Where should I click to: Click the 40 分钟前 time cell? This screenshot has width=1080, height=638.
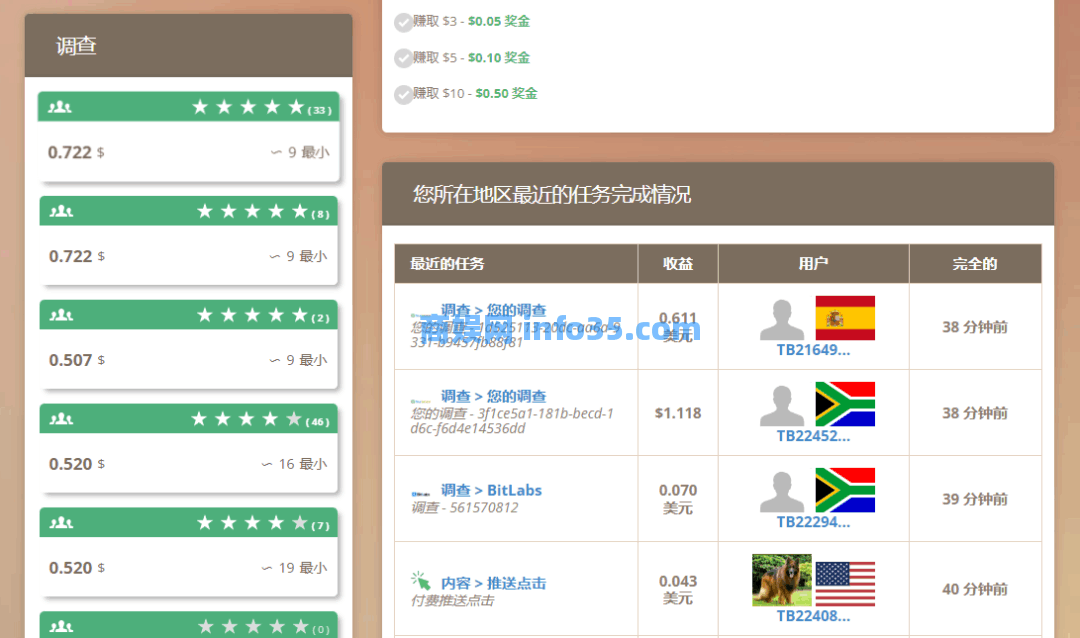[975, 589]
